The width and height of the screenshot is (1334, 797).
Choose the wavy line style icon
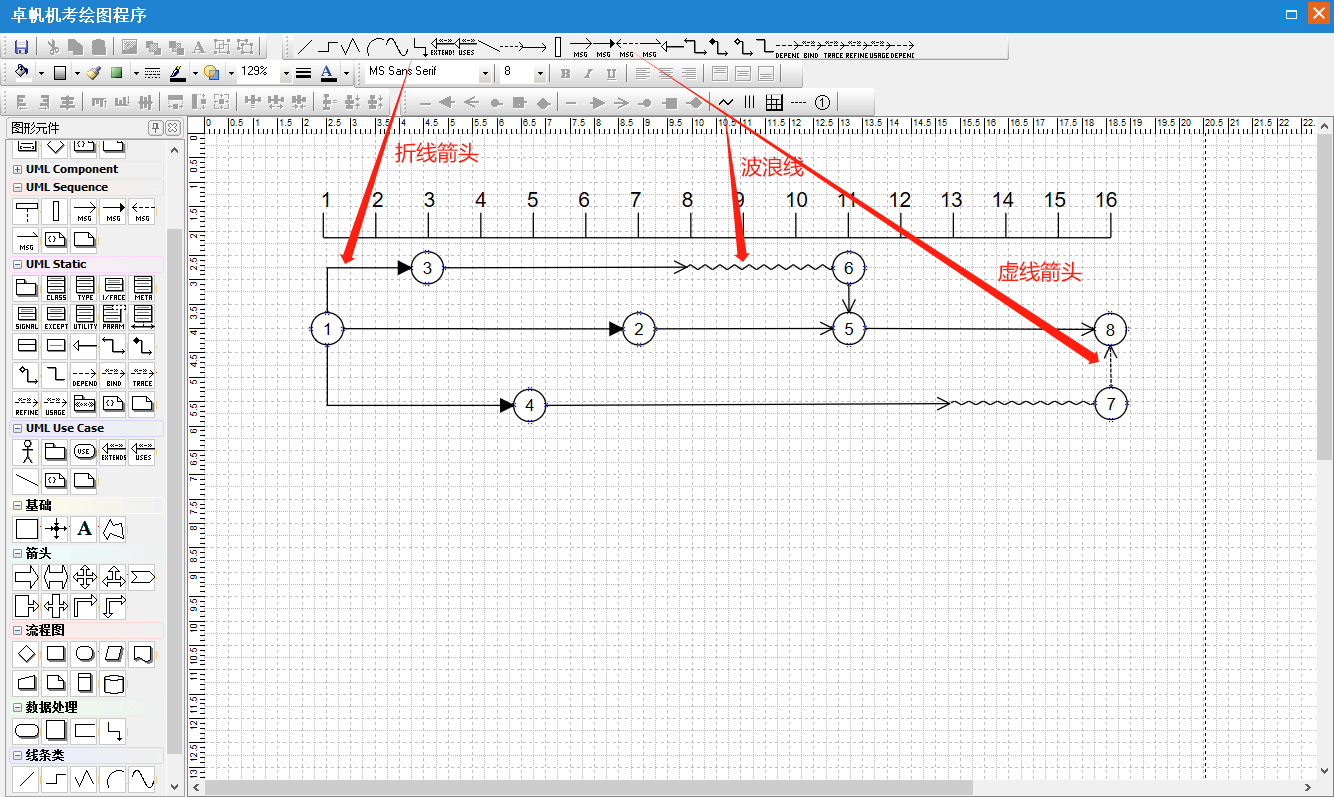coord(726,102)
